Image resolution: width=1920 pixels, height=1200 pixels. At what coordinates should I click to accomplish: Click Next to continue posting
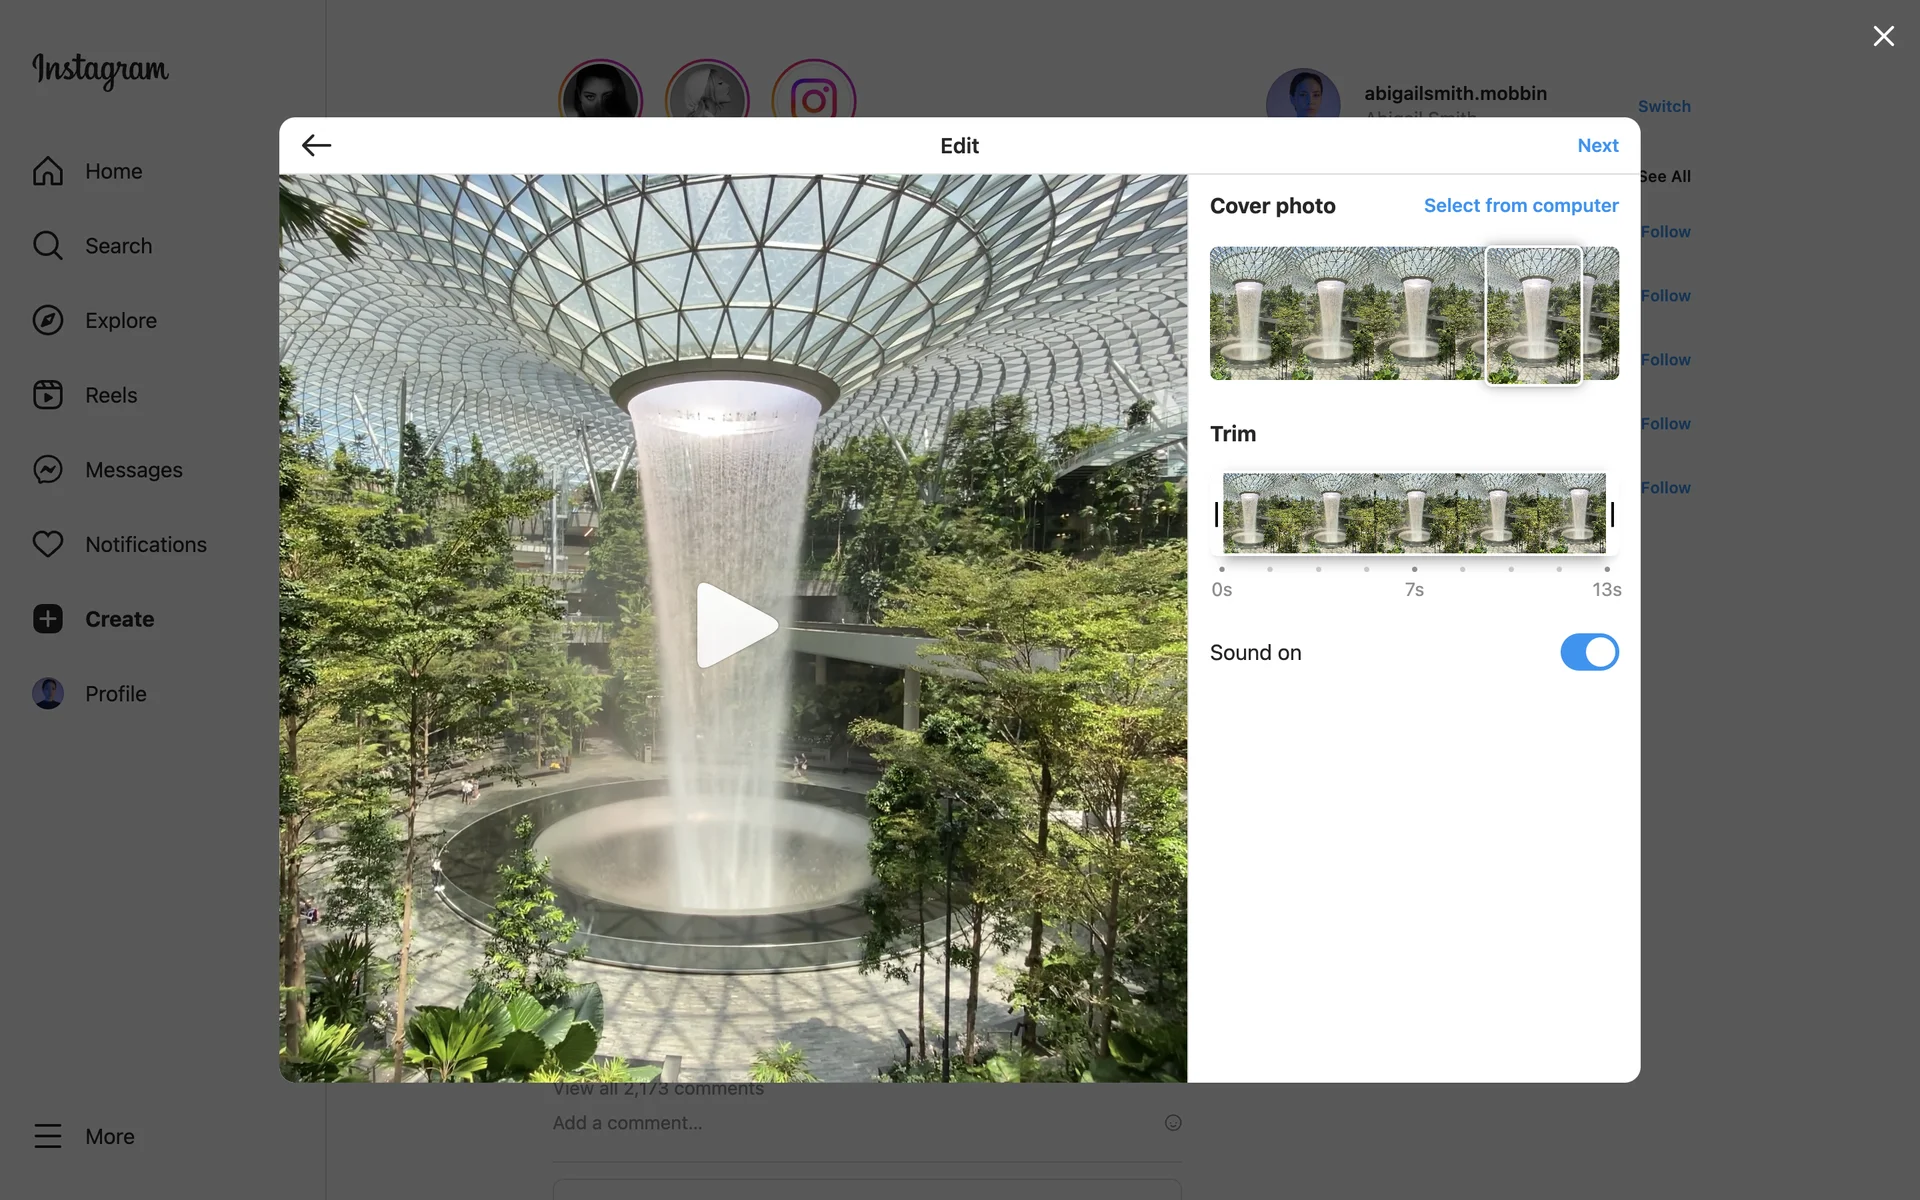point(1597,146)
